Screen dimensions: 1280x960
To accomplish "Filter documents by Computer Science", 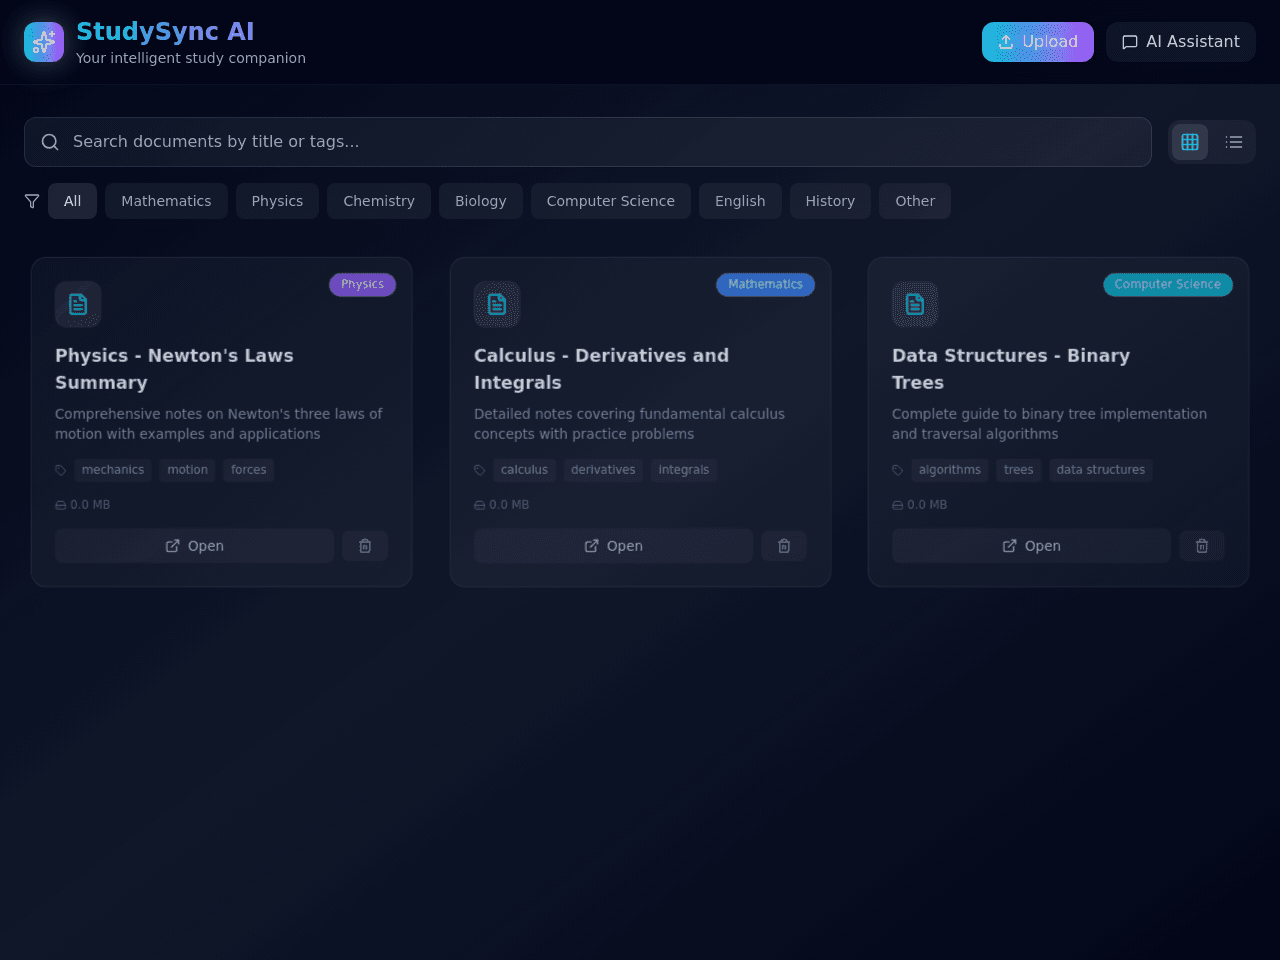I will click(x=611, y=201).
